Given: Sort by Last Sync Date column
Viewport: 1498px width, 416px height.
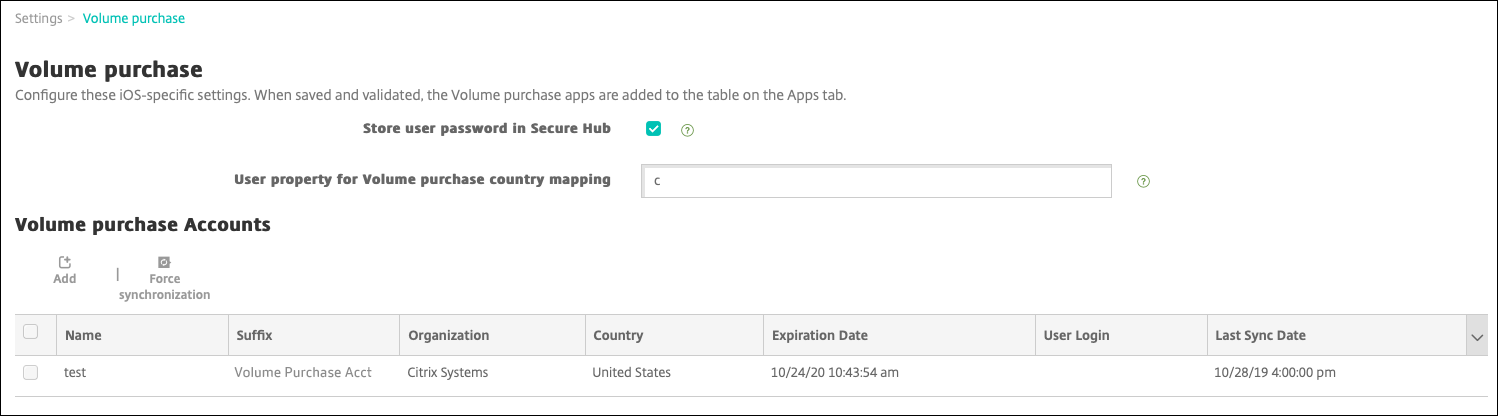Looking at the screenshot, I should pyautogui.click(x=1260, y=336).
